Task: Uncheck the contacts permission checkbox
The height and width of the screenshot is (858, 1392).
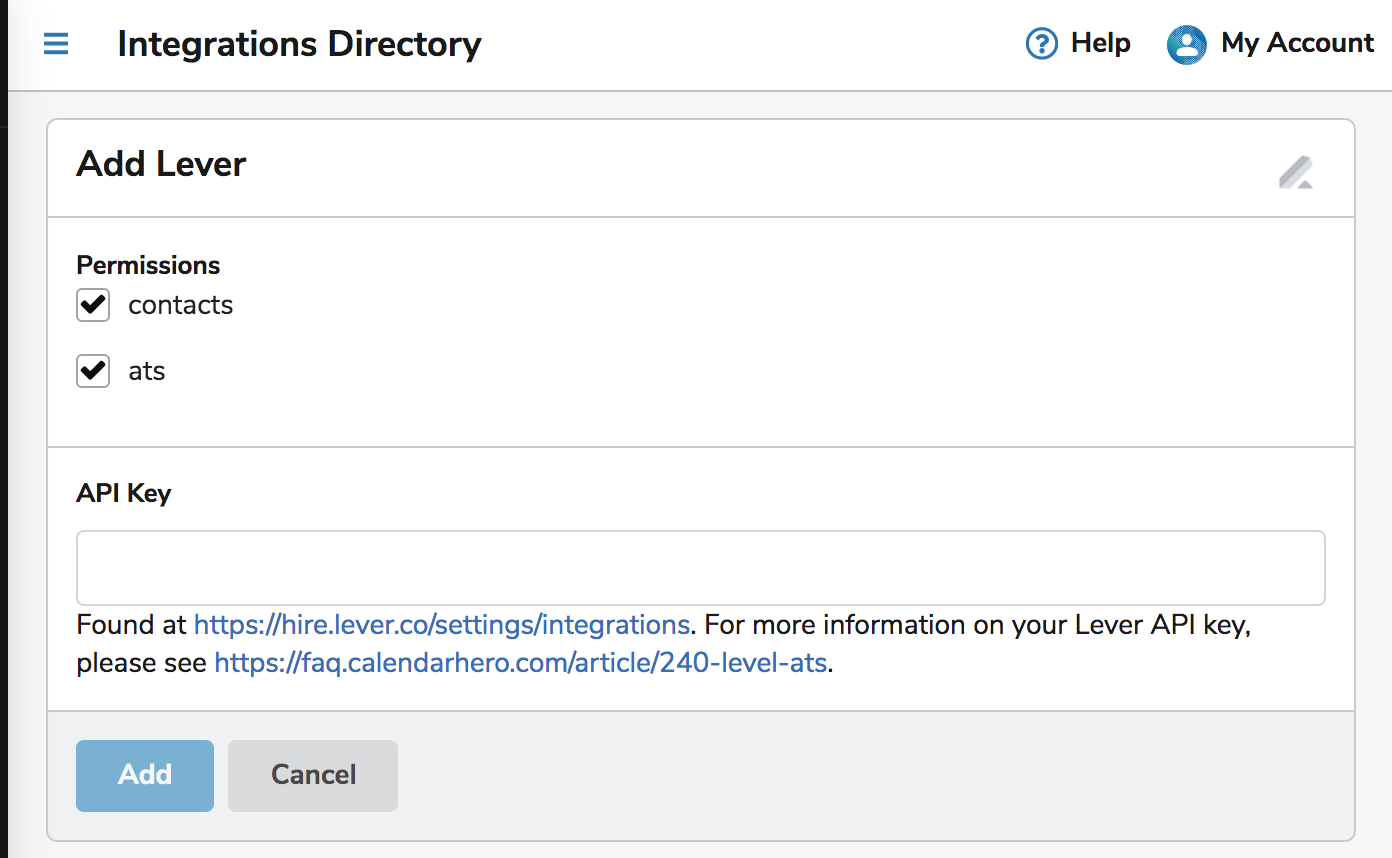Action: pyautogui.click(x=93, y=305)
